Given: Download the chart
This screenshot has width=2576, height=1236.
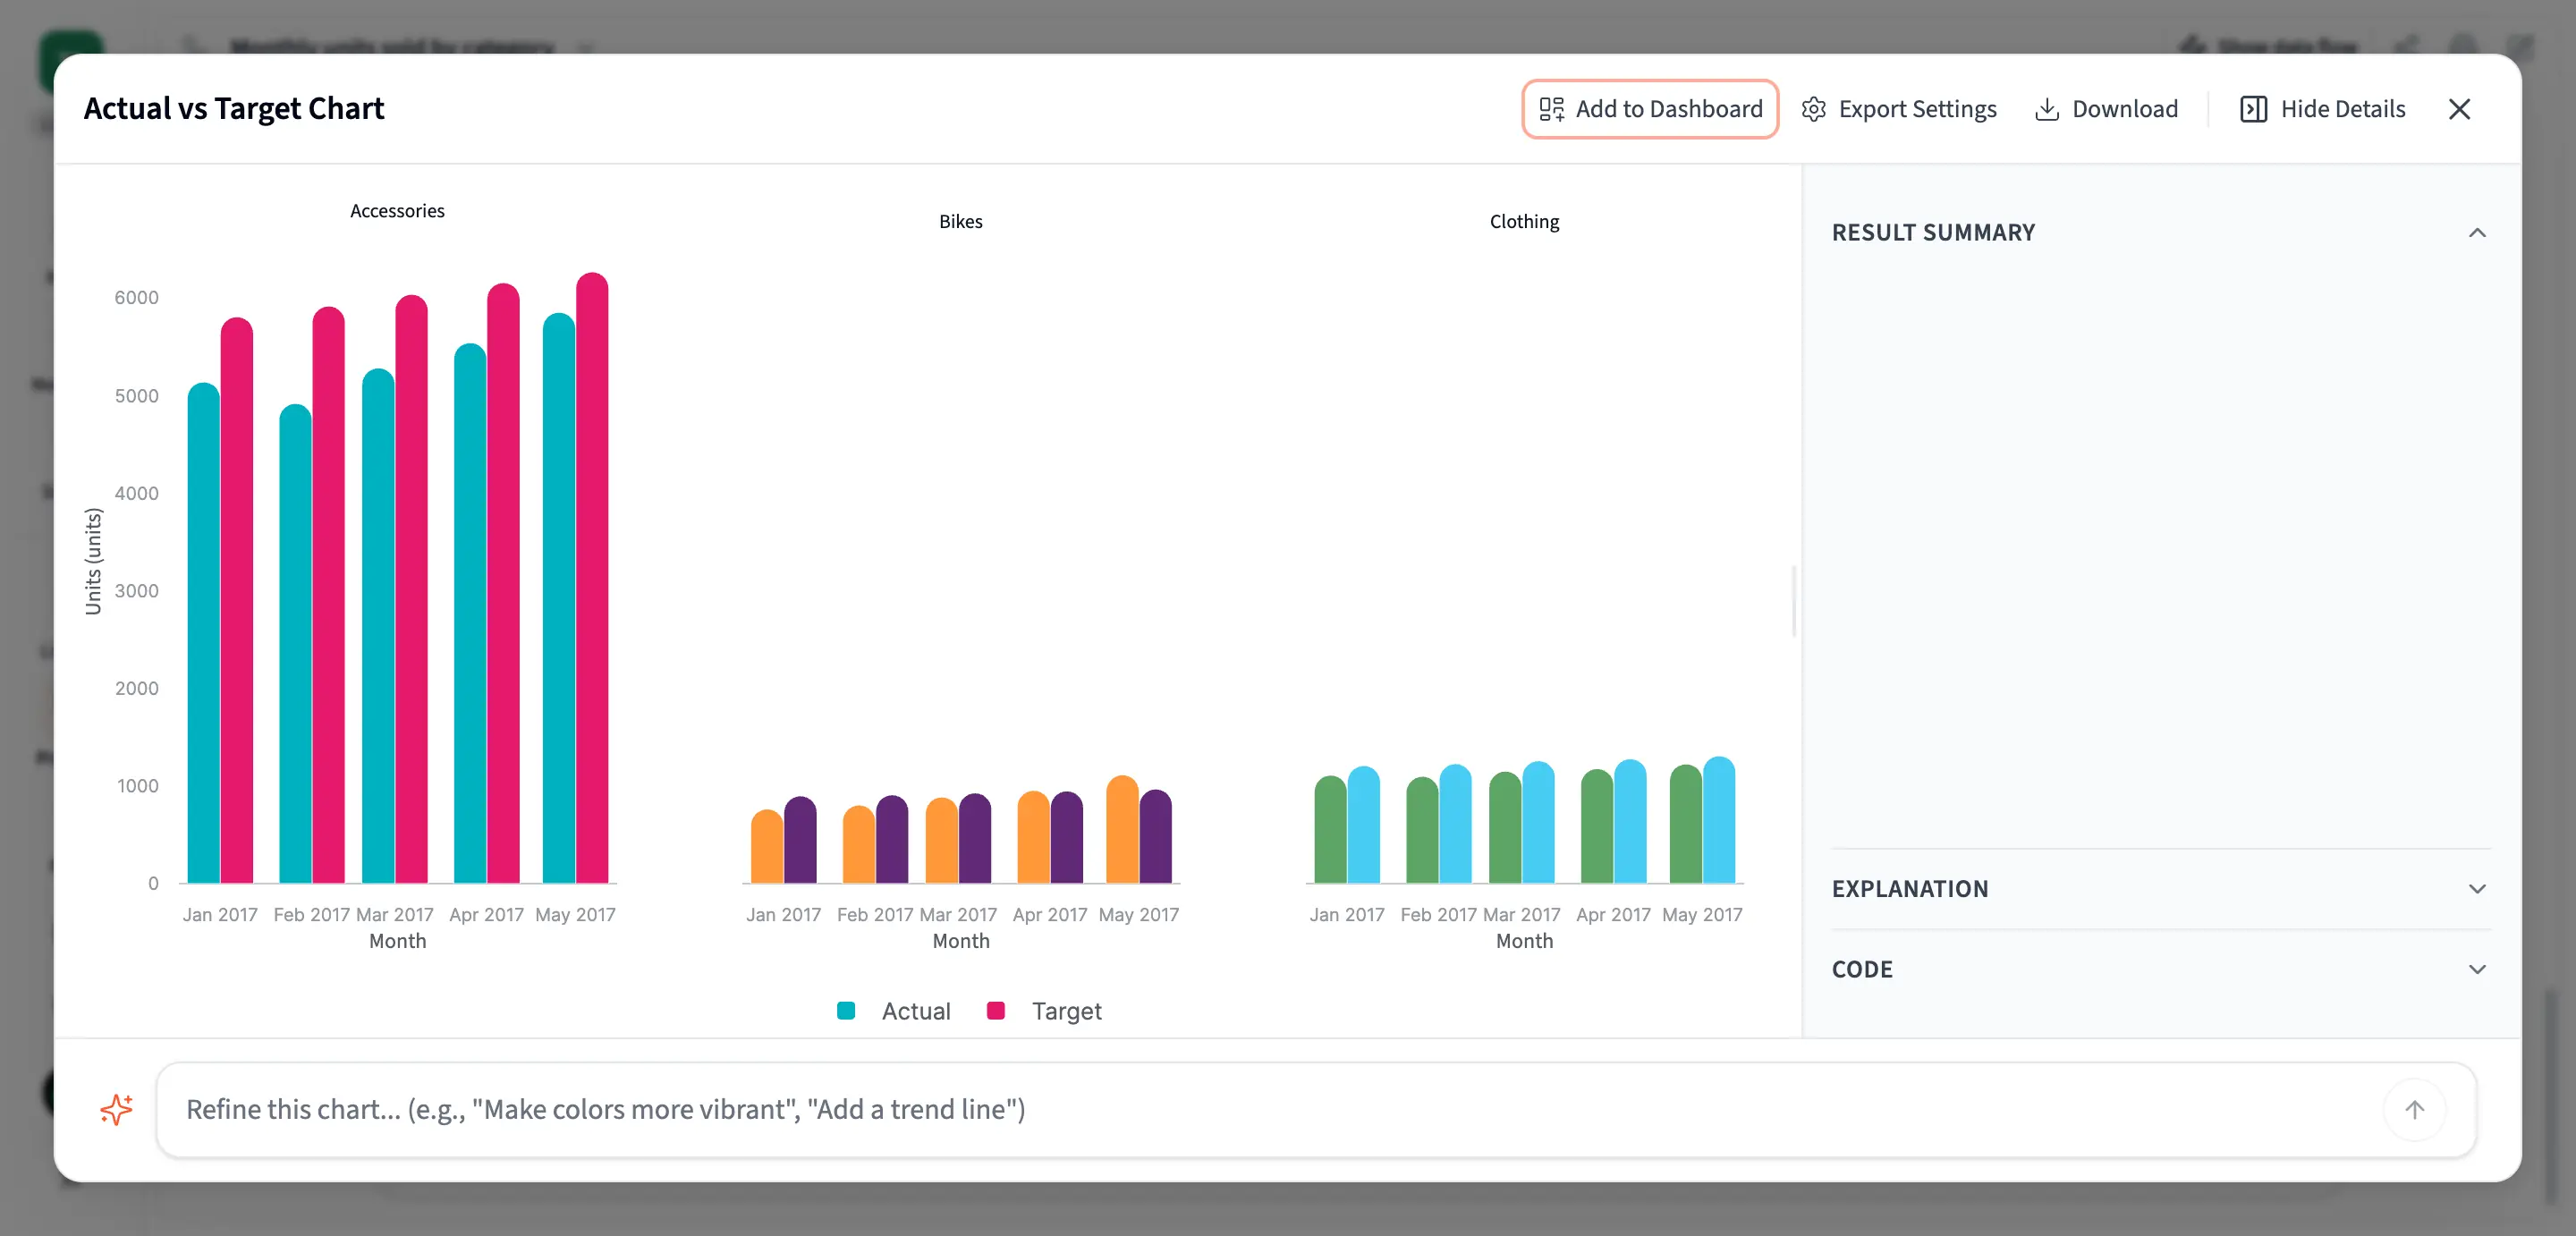Looking at the screenshot, I should pyautogui.click(x=2106, y=109).
